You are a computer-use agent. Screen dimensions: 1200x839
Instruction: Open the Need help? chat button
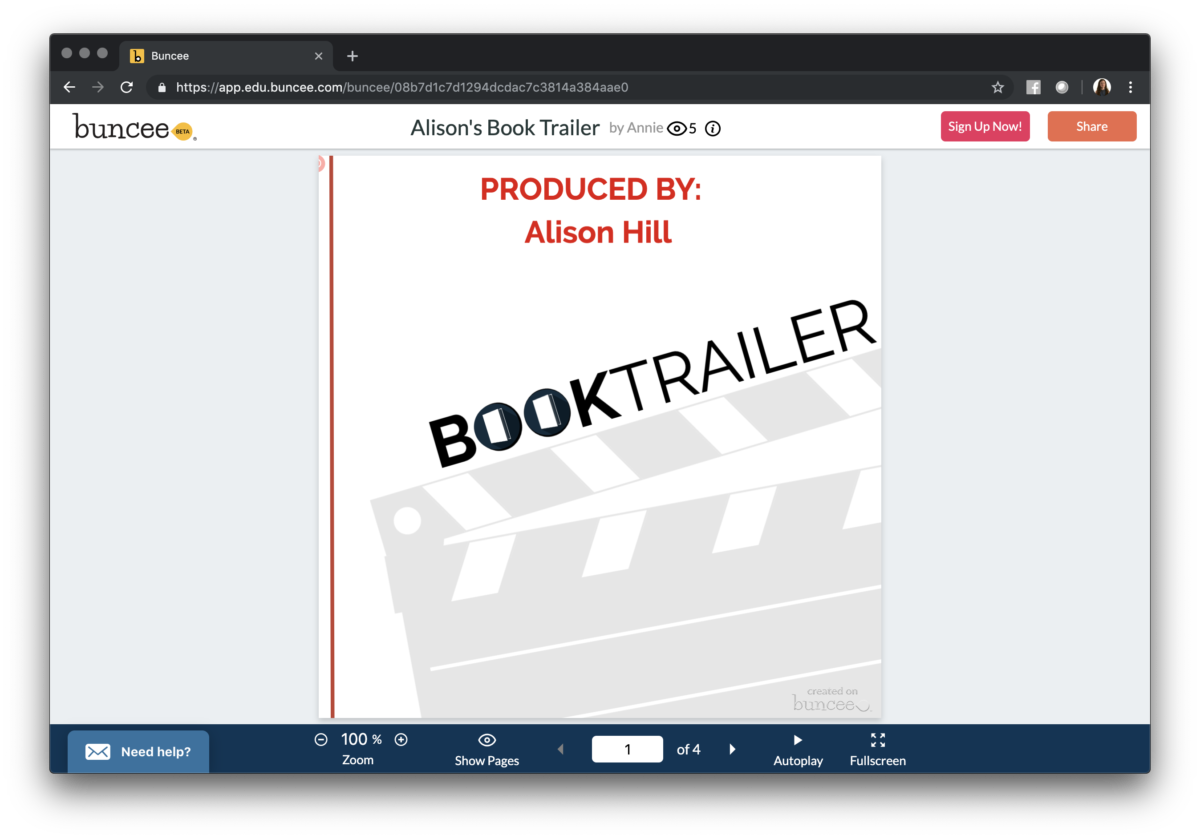(139, 752)
